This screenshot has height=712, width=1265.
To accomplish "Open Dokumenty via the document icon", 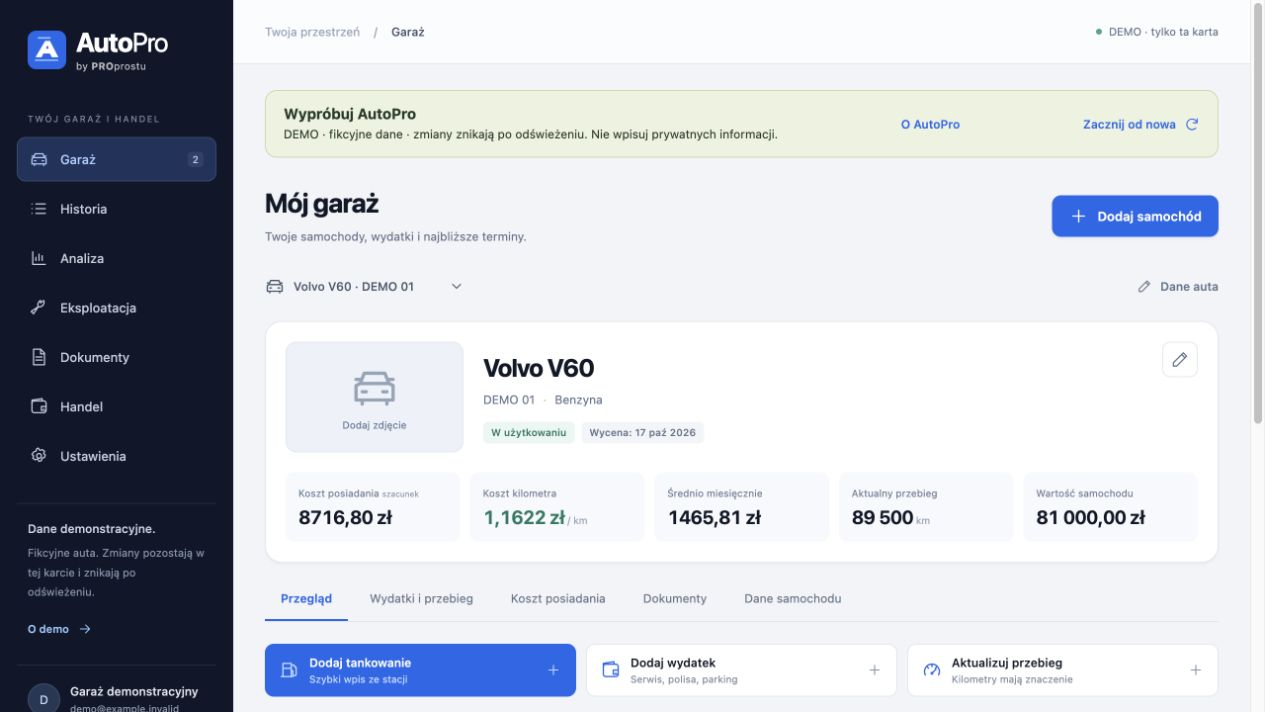I will (x=39, y=357).
